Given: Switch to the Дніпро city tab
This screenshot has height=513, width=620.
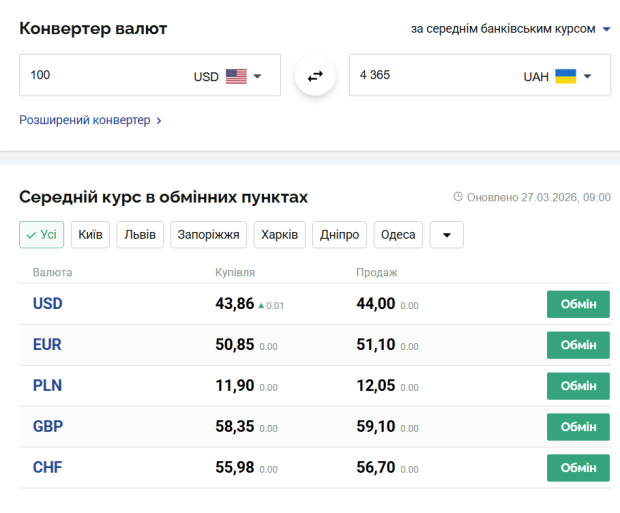Looking at the screenshot, I should tap(340, 235).
